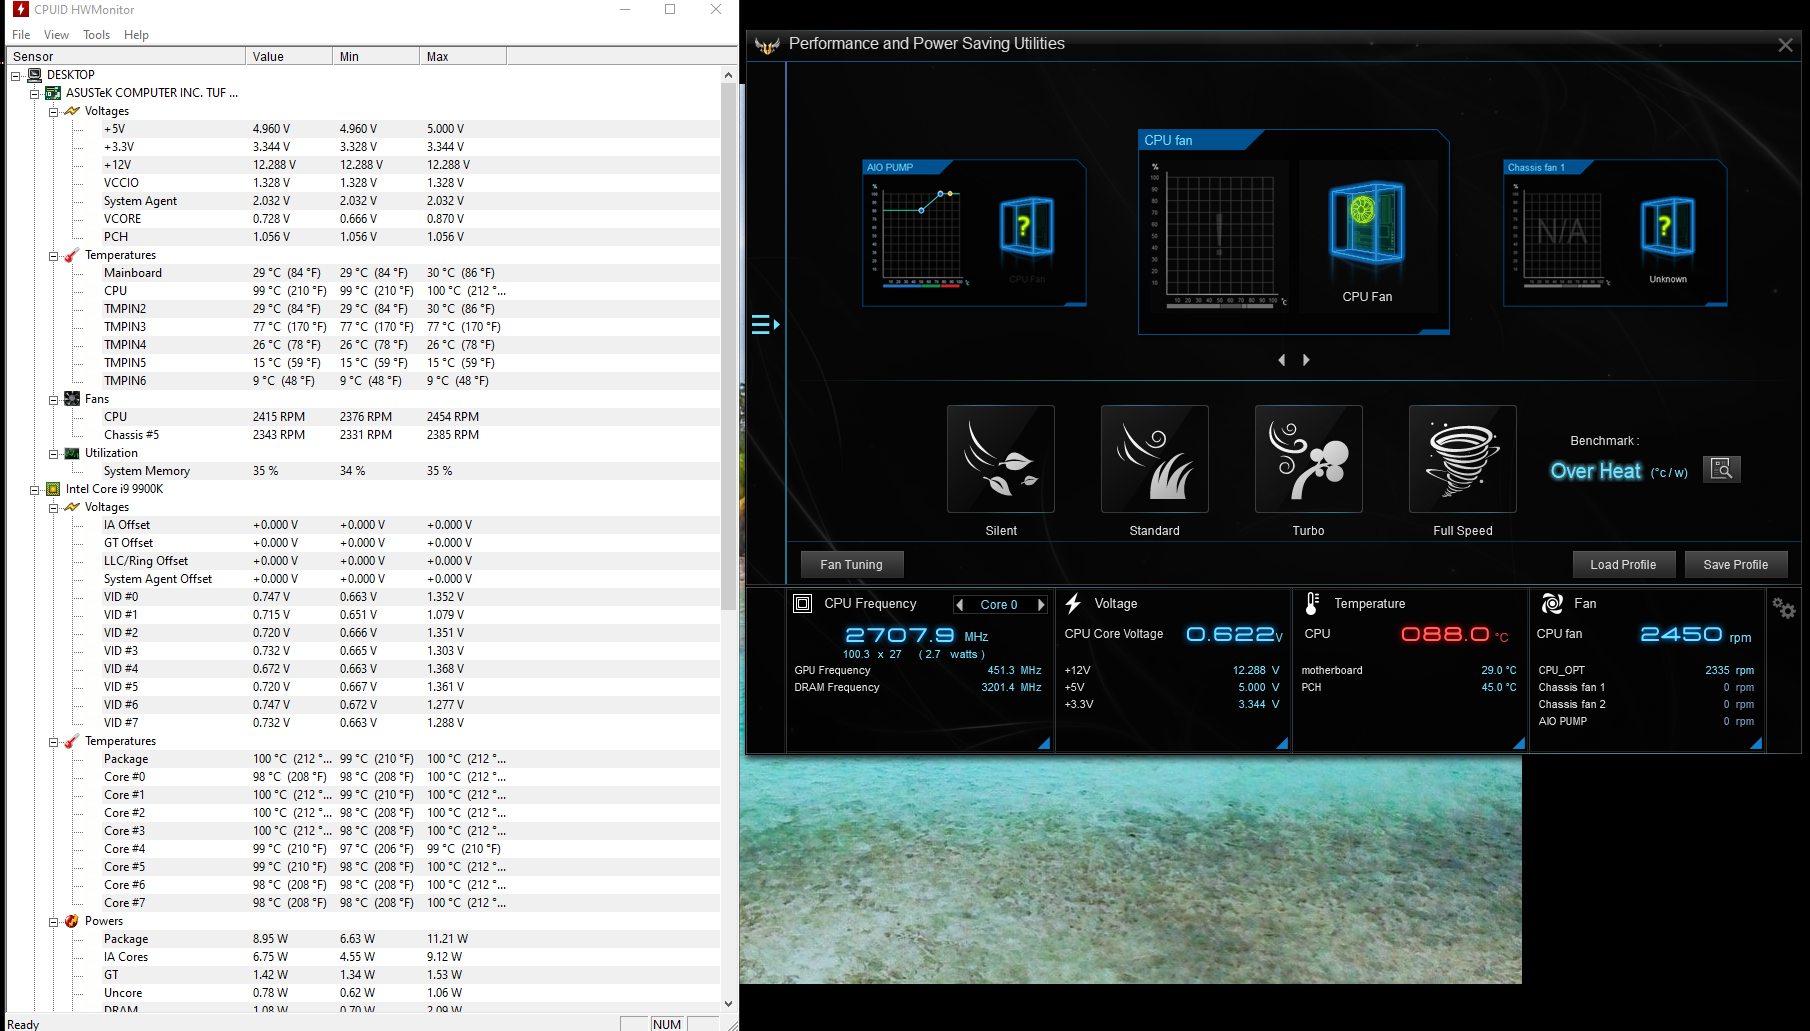Select the Silent fan mode icon
The width and height of the screenshot is (1810, 1031).
coord(1001,459)
